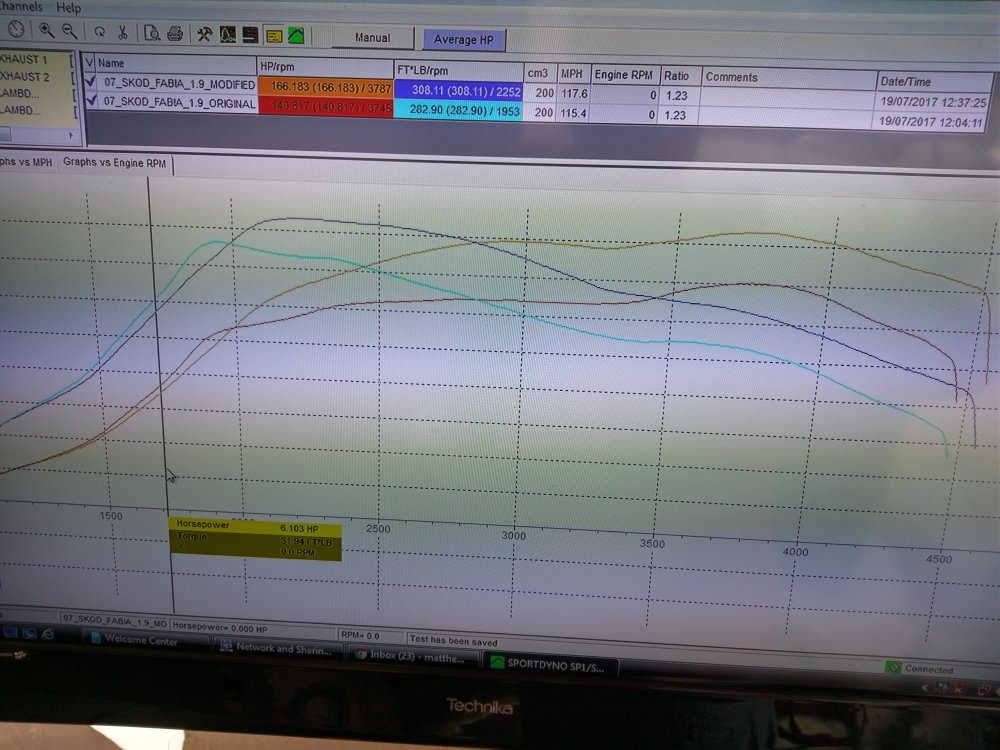Click the Average HP button

(464, 40)
